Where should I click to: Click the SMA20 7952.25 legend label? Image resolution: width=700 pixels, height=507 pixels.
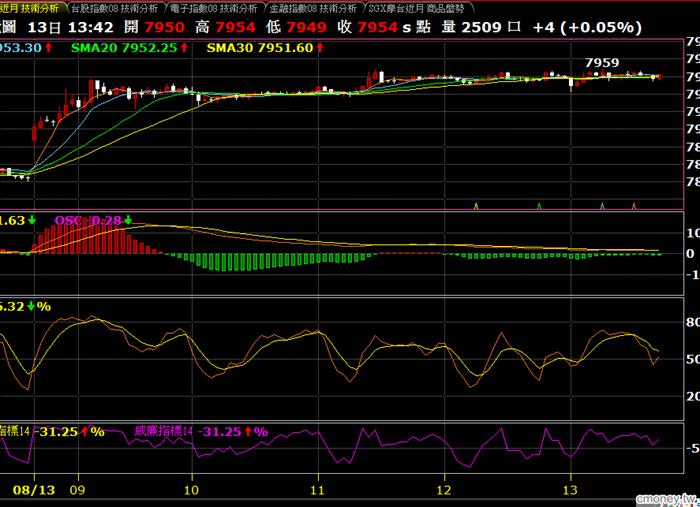tap(125, 48)
